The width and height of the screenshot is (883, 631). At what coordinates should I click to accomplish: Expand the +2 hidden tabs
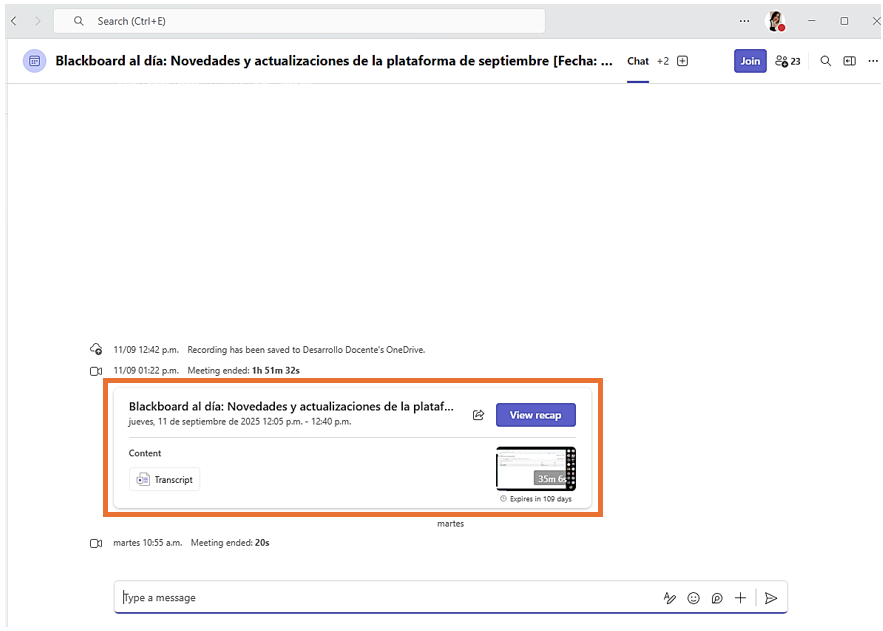[x=662, y=61]
